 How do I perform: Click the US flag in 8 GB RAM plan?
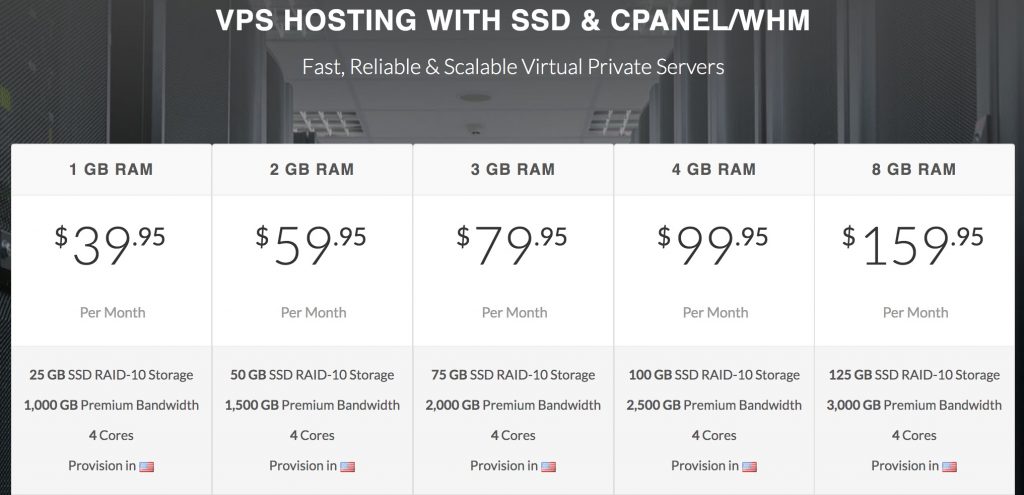(949, 466)
